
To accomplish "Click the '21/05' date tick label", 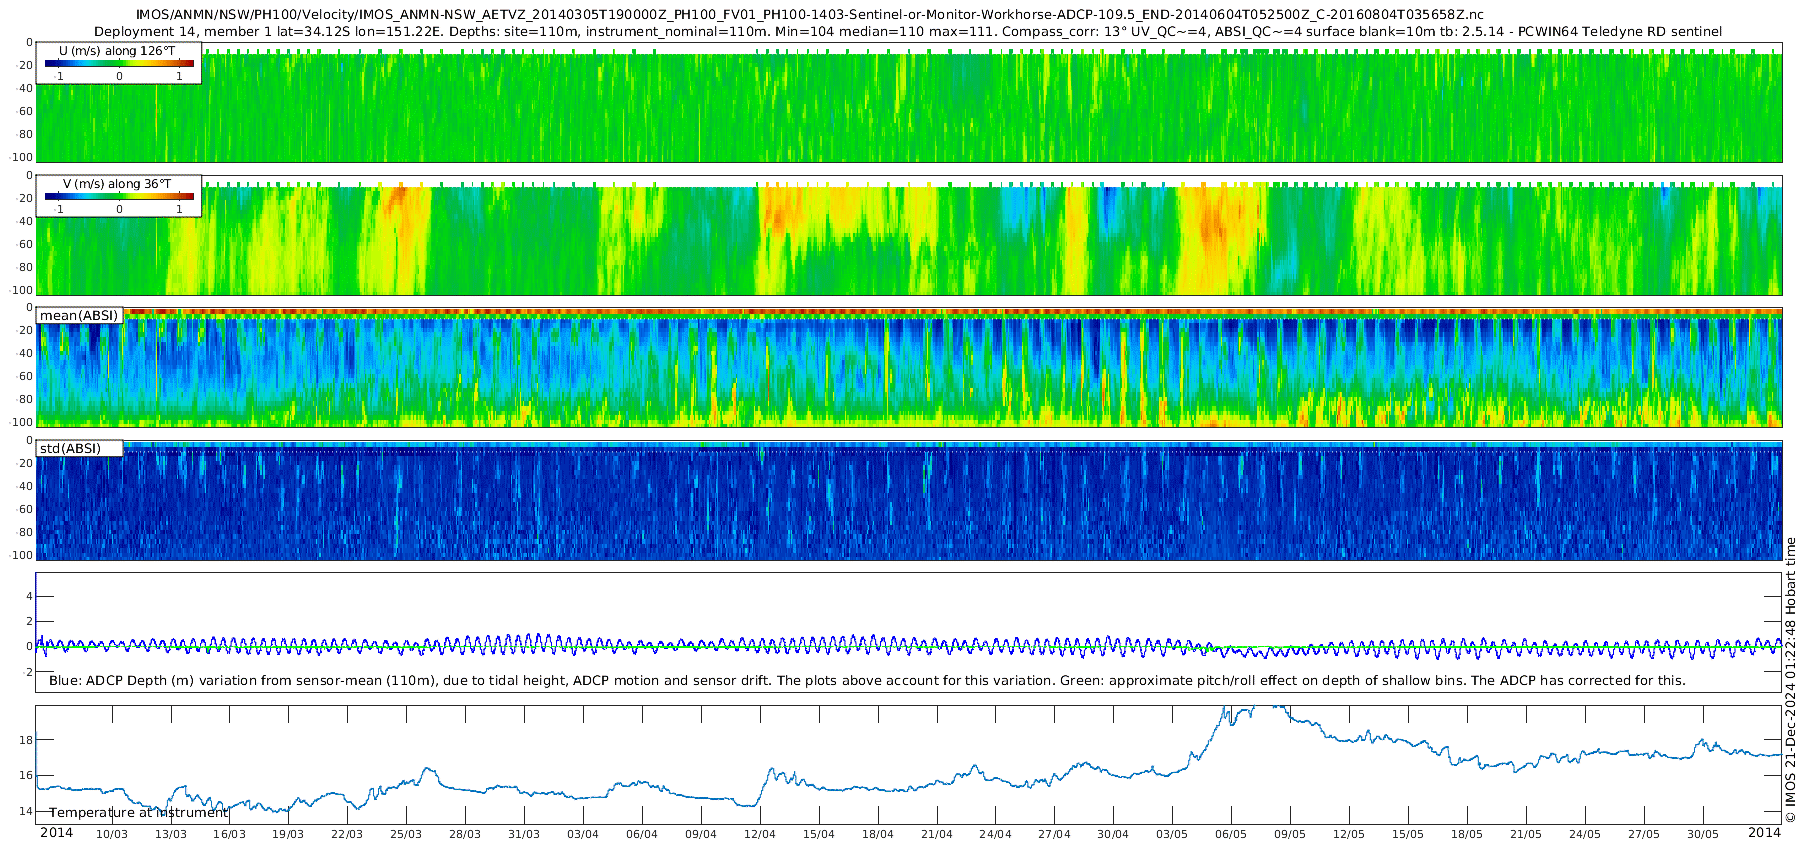I will [1526, 834].
